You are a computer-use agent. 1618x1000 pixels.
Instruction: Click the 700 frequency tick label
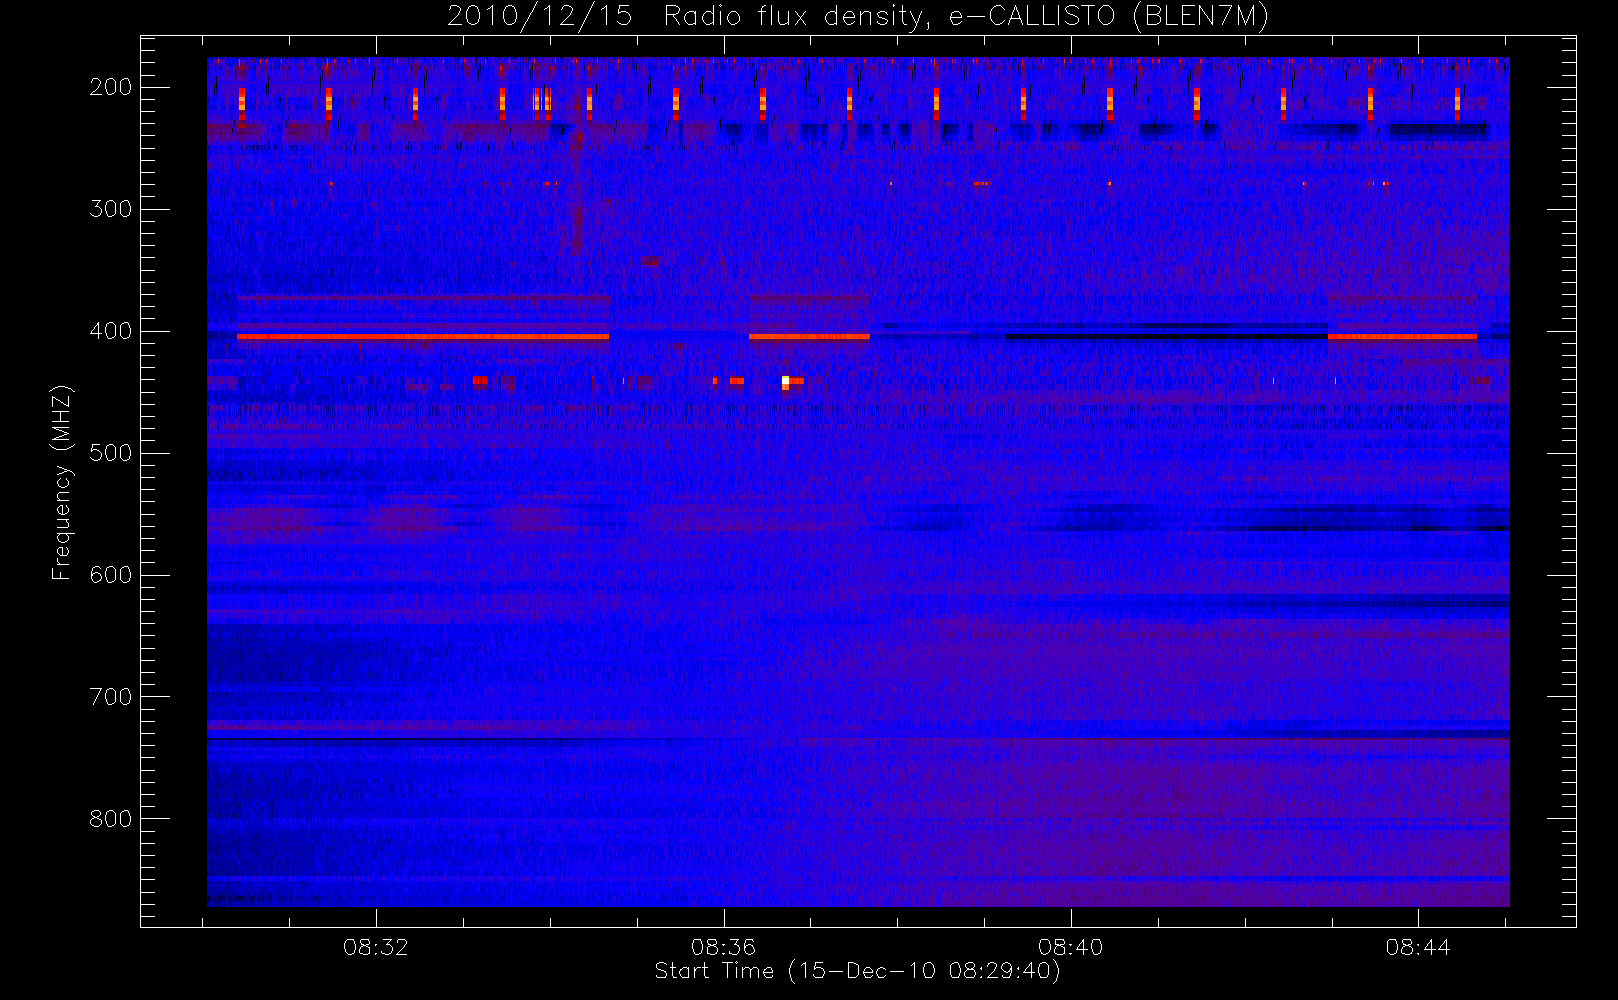[x=110, y=697]
